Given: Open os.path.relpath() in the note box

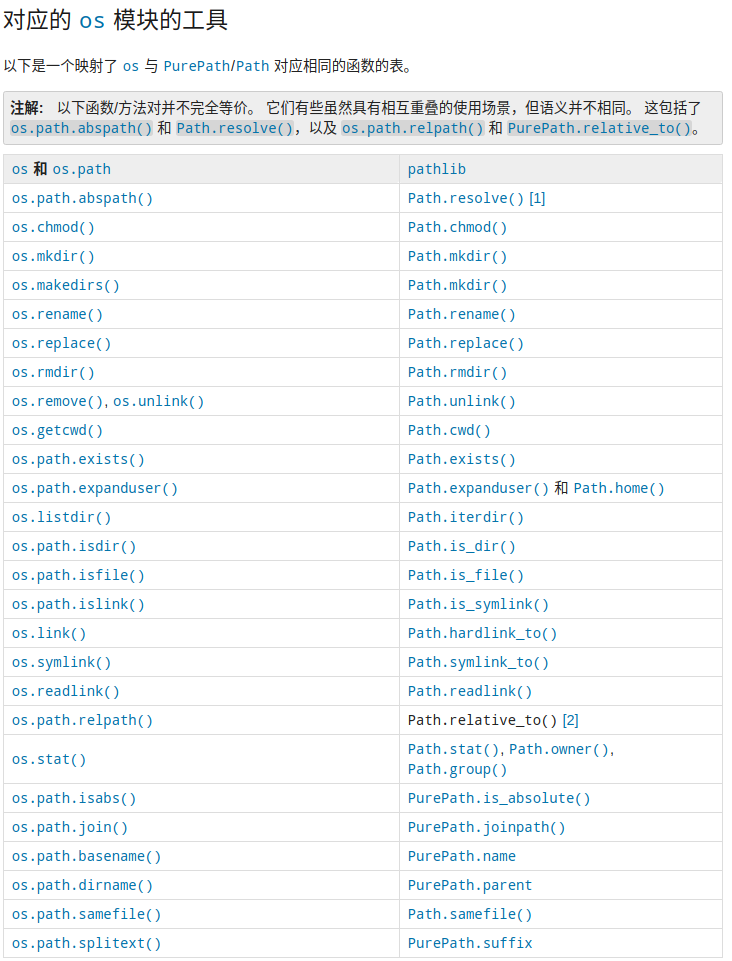Looking at the screenshot, I should point(413,128).
